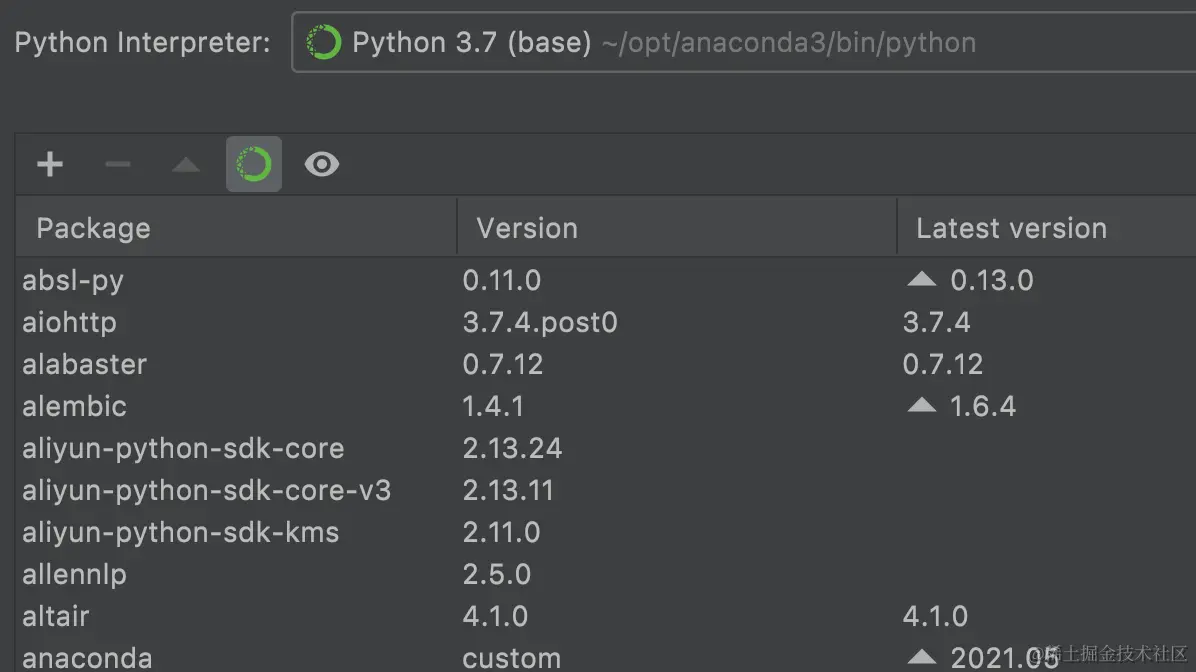
Task: Click the upgrade arrow in anaconda row
Action: tap(921, 658)
